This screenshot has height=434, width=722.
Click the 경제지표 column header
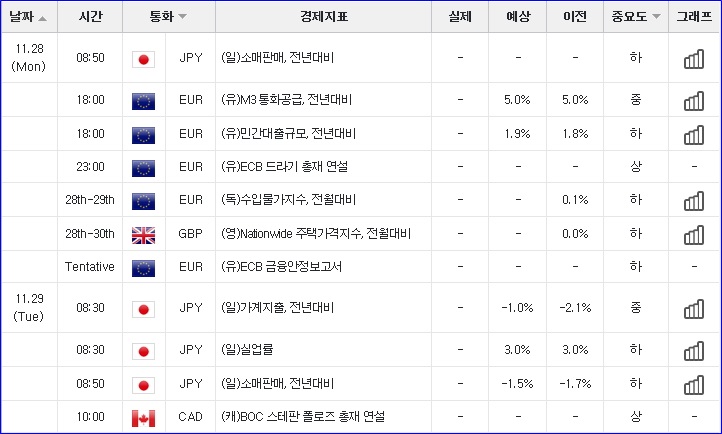point(324,17)
